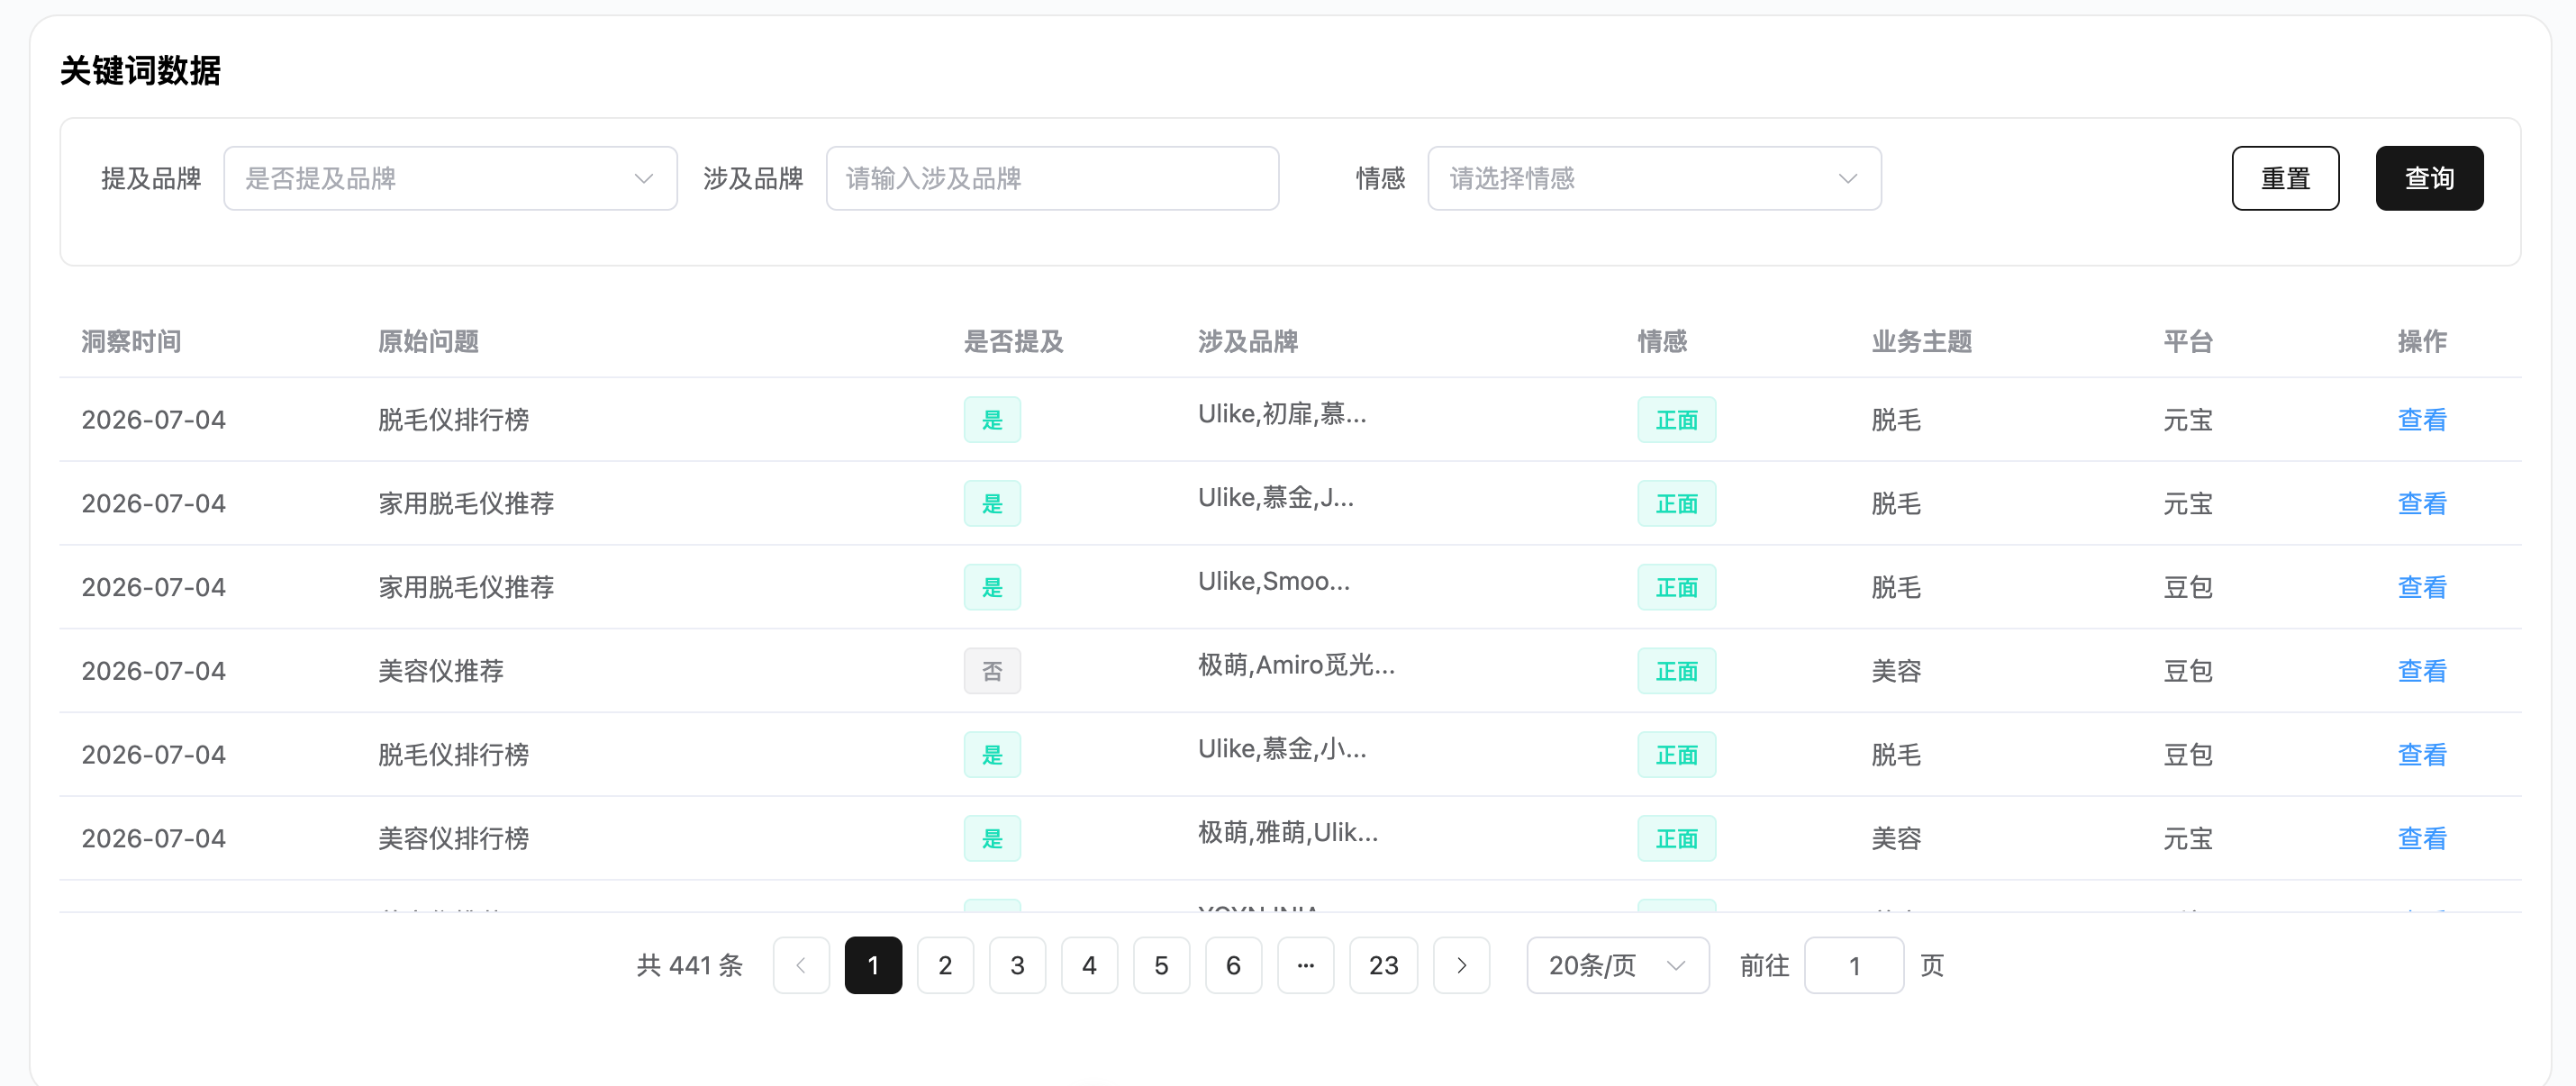Click the 共 441 条 total count
This screenshot has width=2576, height=1086.
click(690, 965)
